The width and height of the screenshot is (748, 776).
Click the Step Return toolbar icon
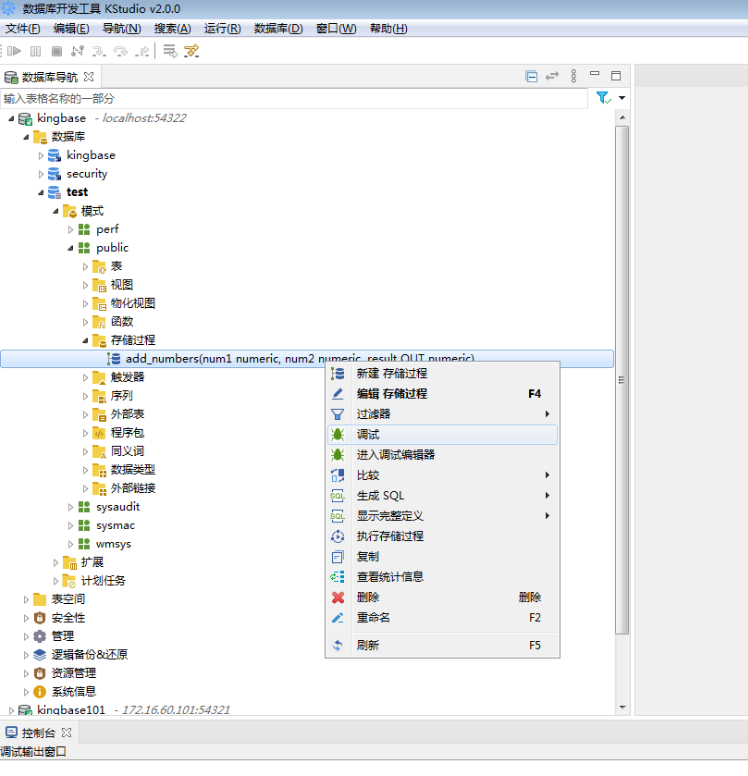pos(142,50)
